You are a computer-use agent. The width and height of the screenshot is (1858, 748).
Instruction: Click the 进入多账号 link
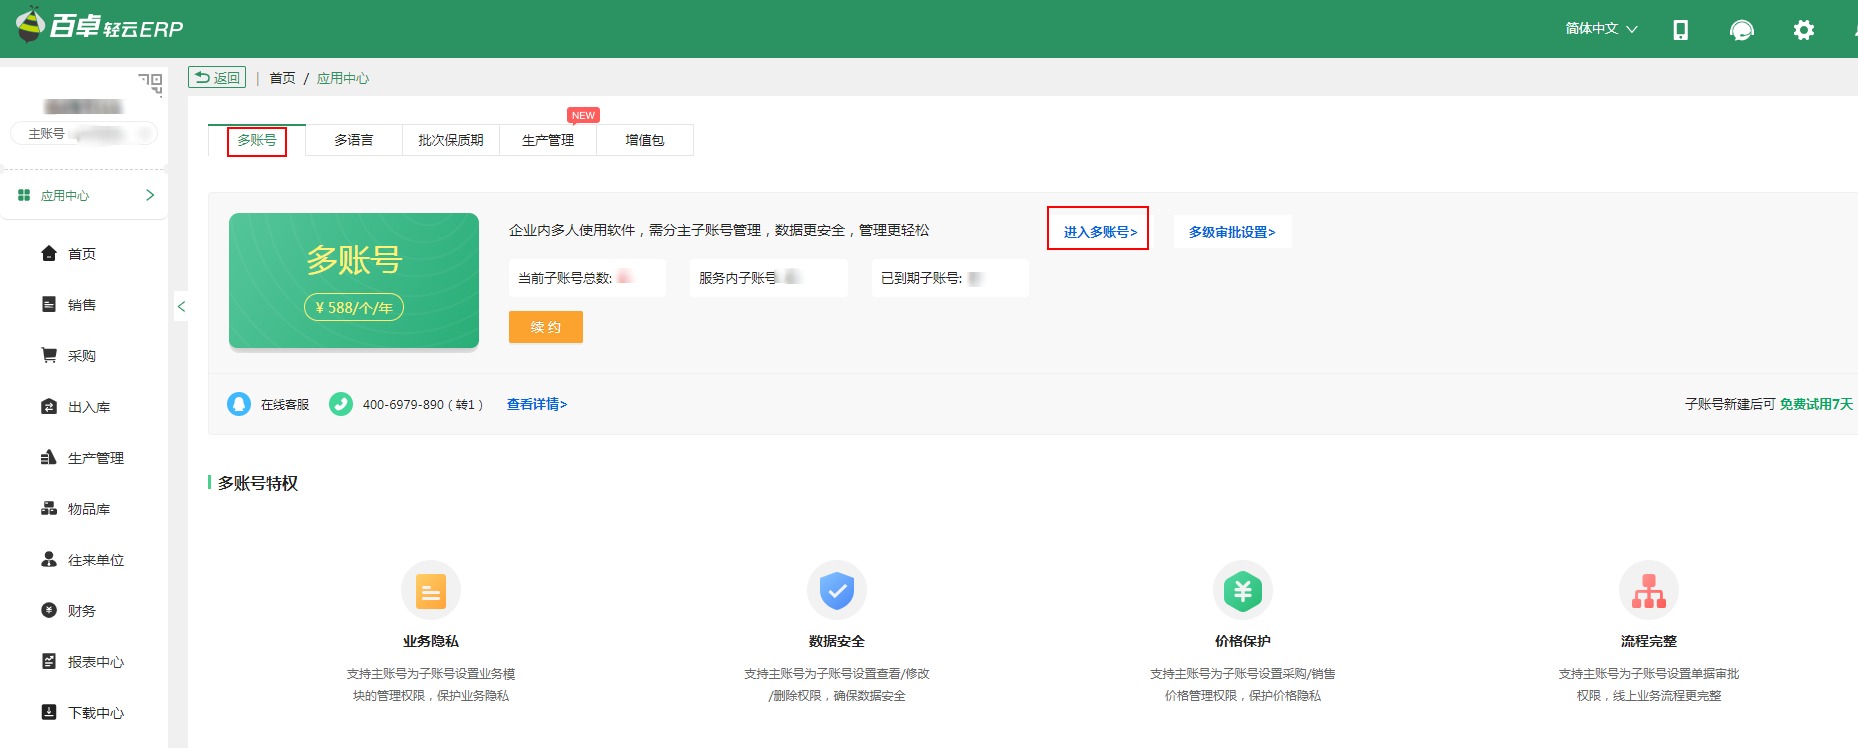click(x=1099, y=231)
